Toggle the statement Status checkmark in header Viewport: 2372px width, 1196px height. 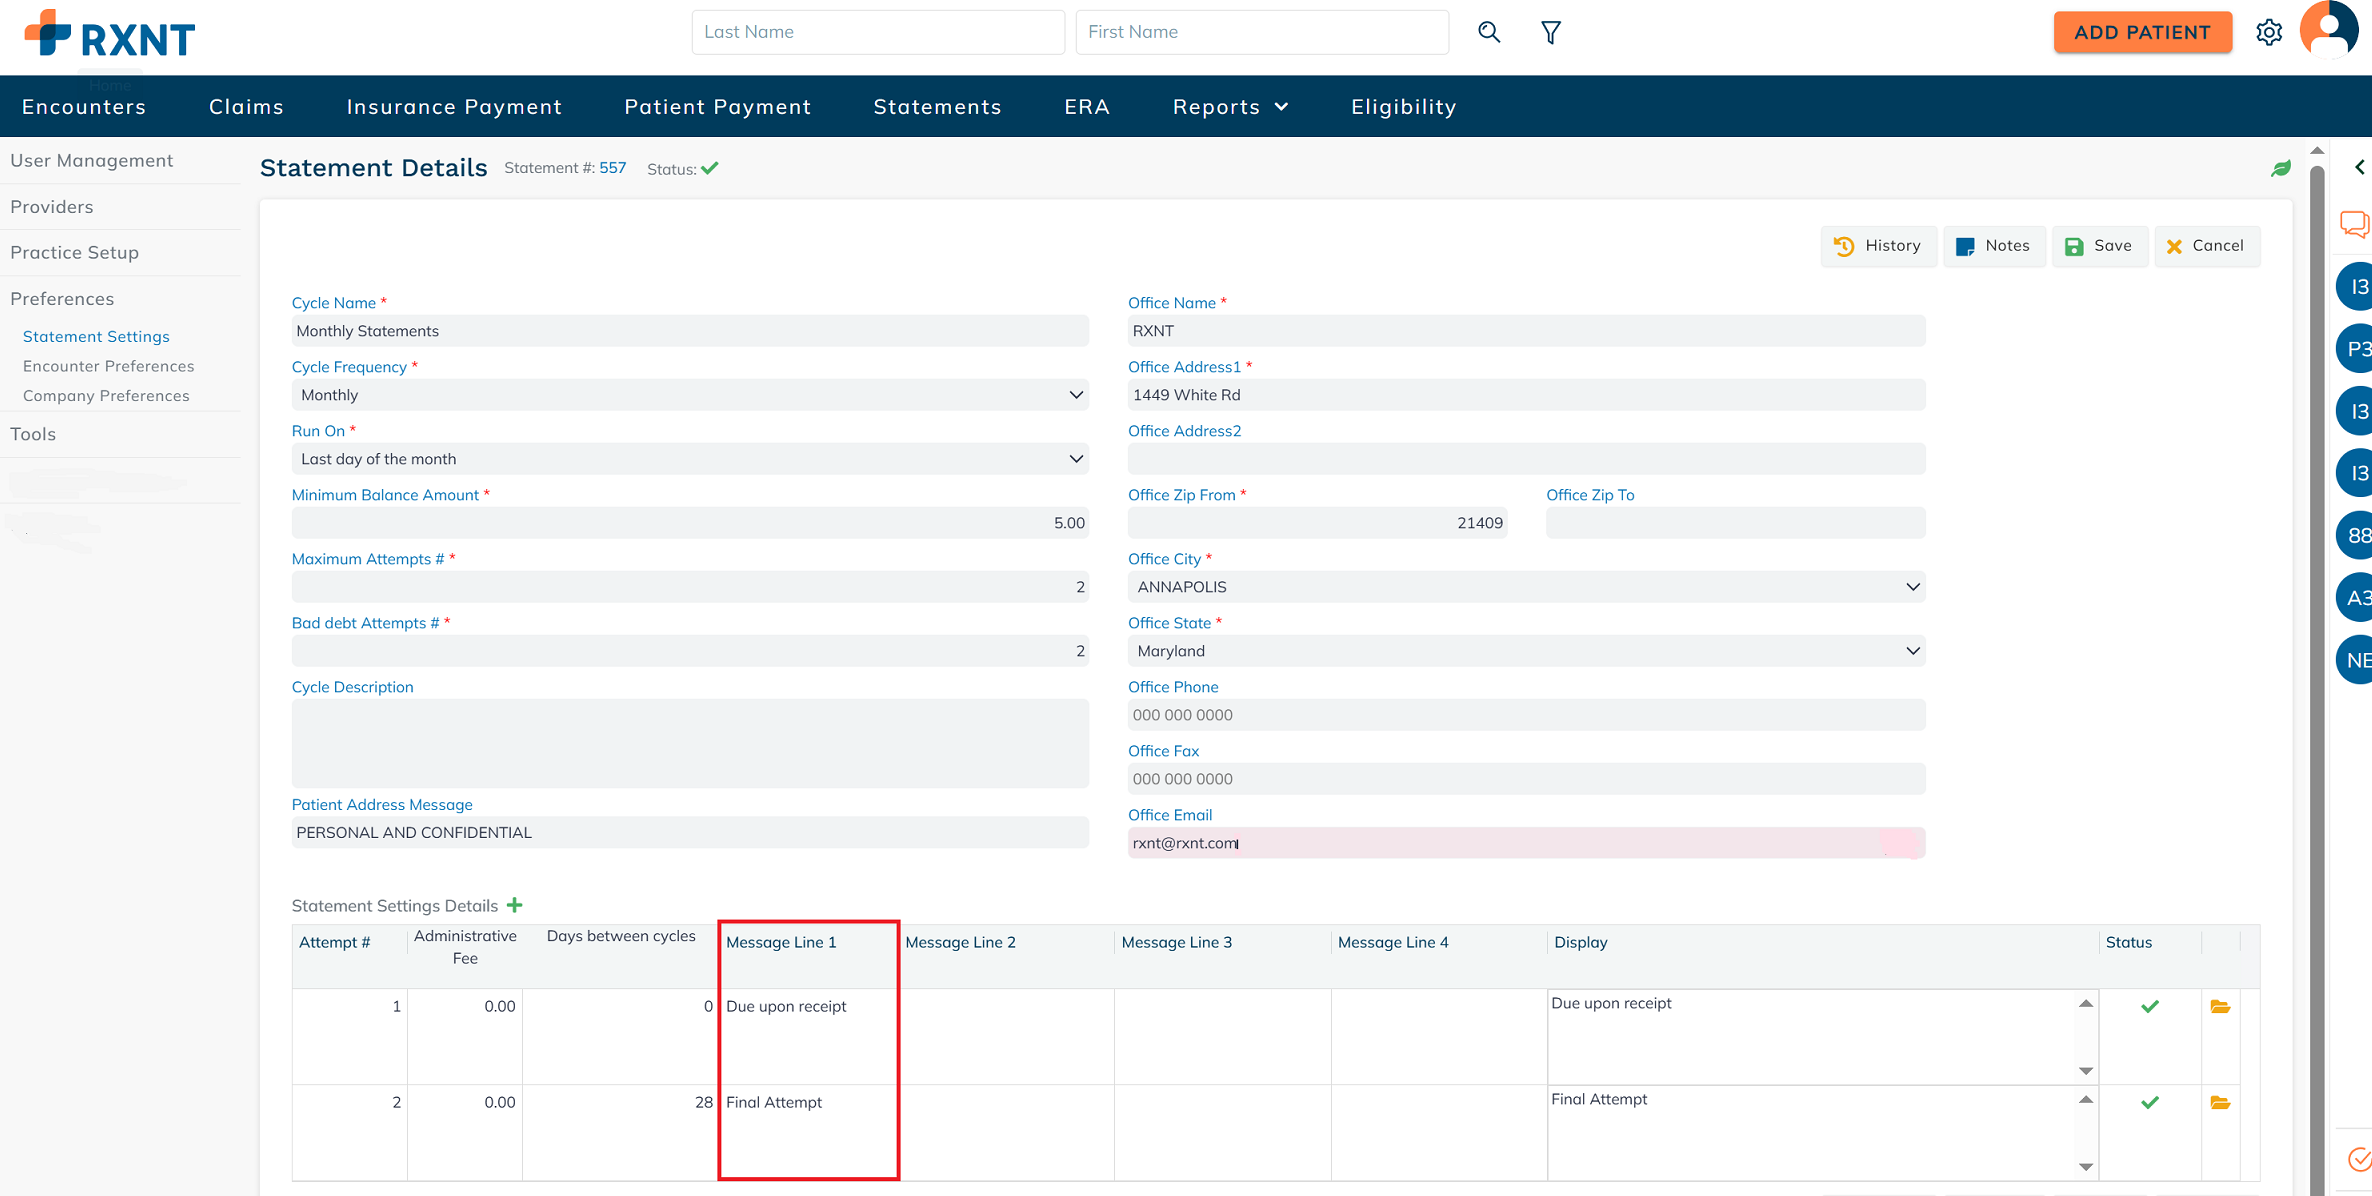coord(710,168)
